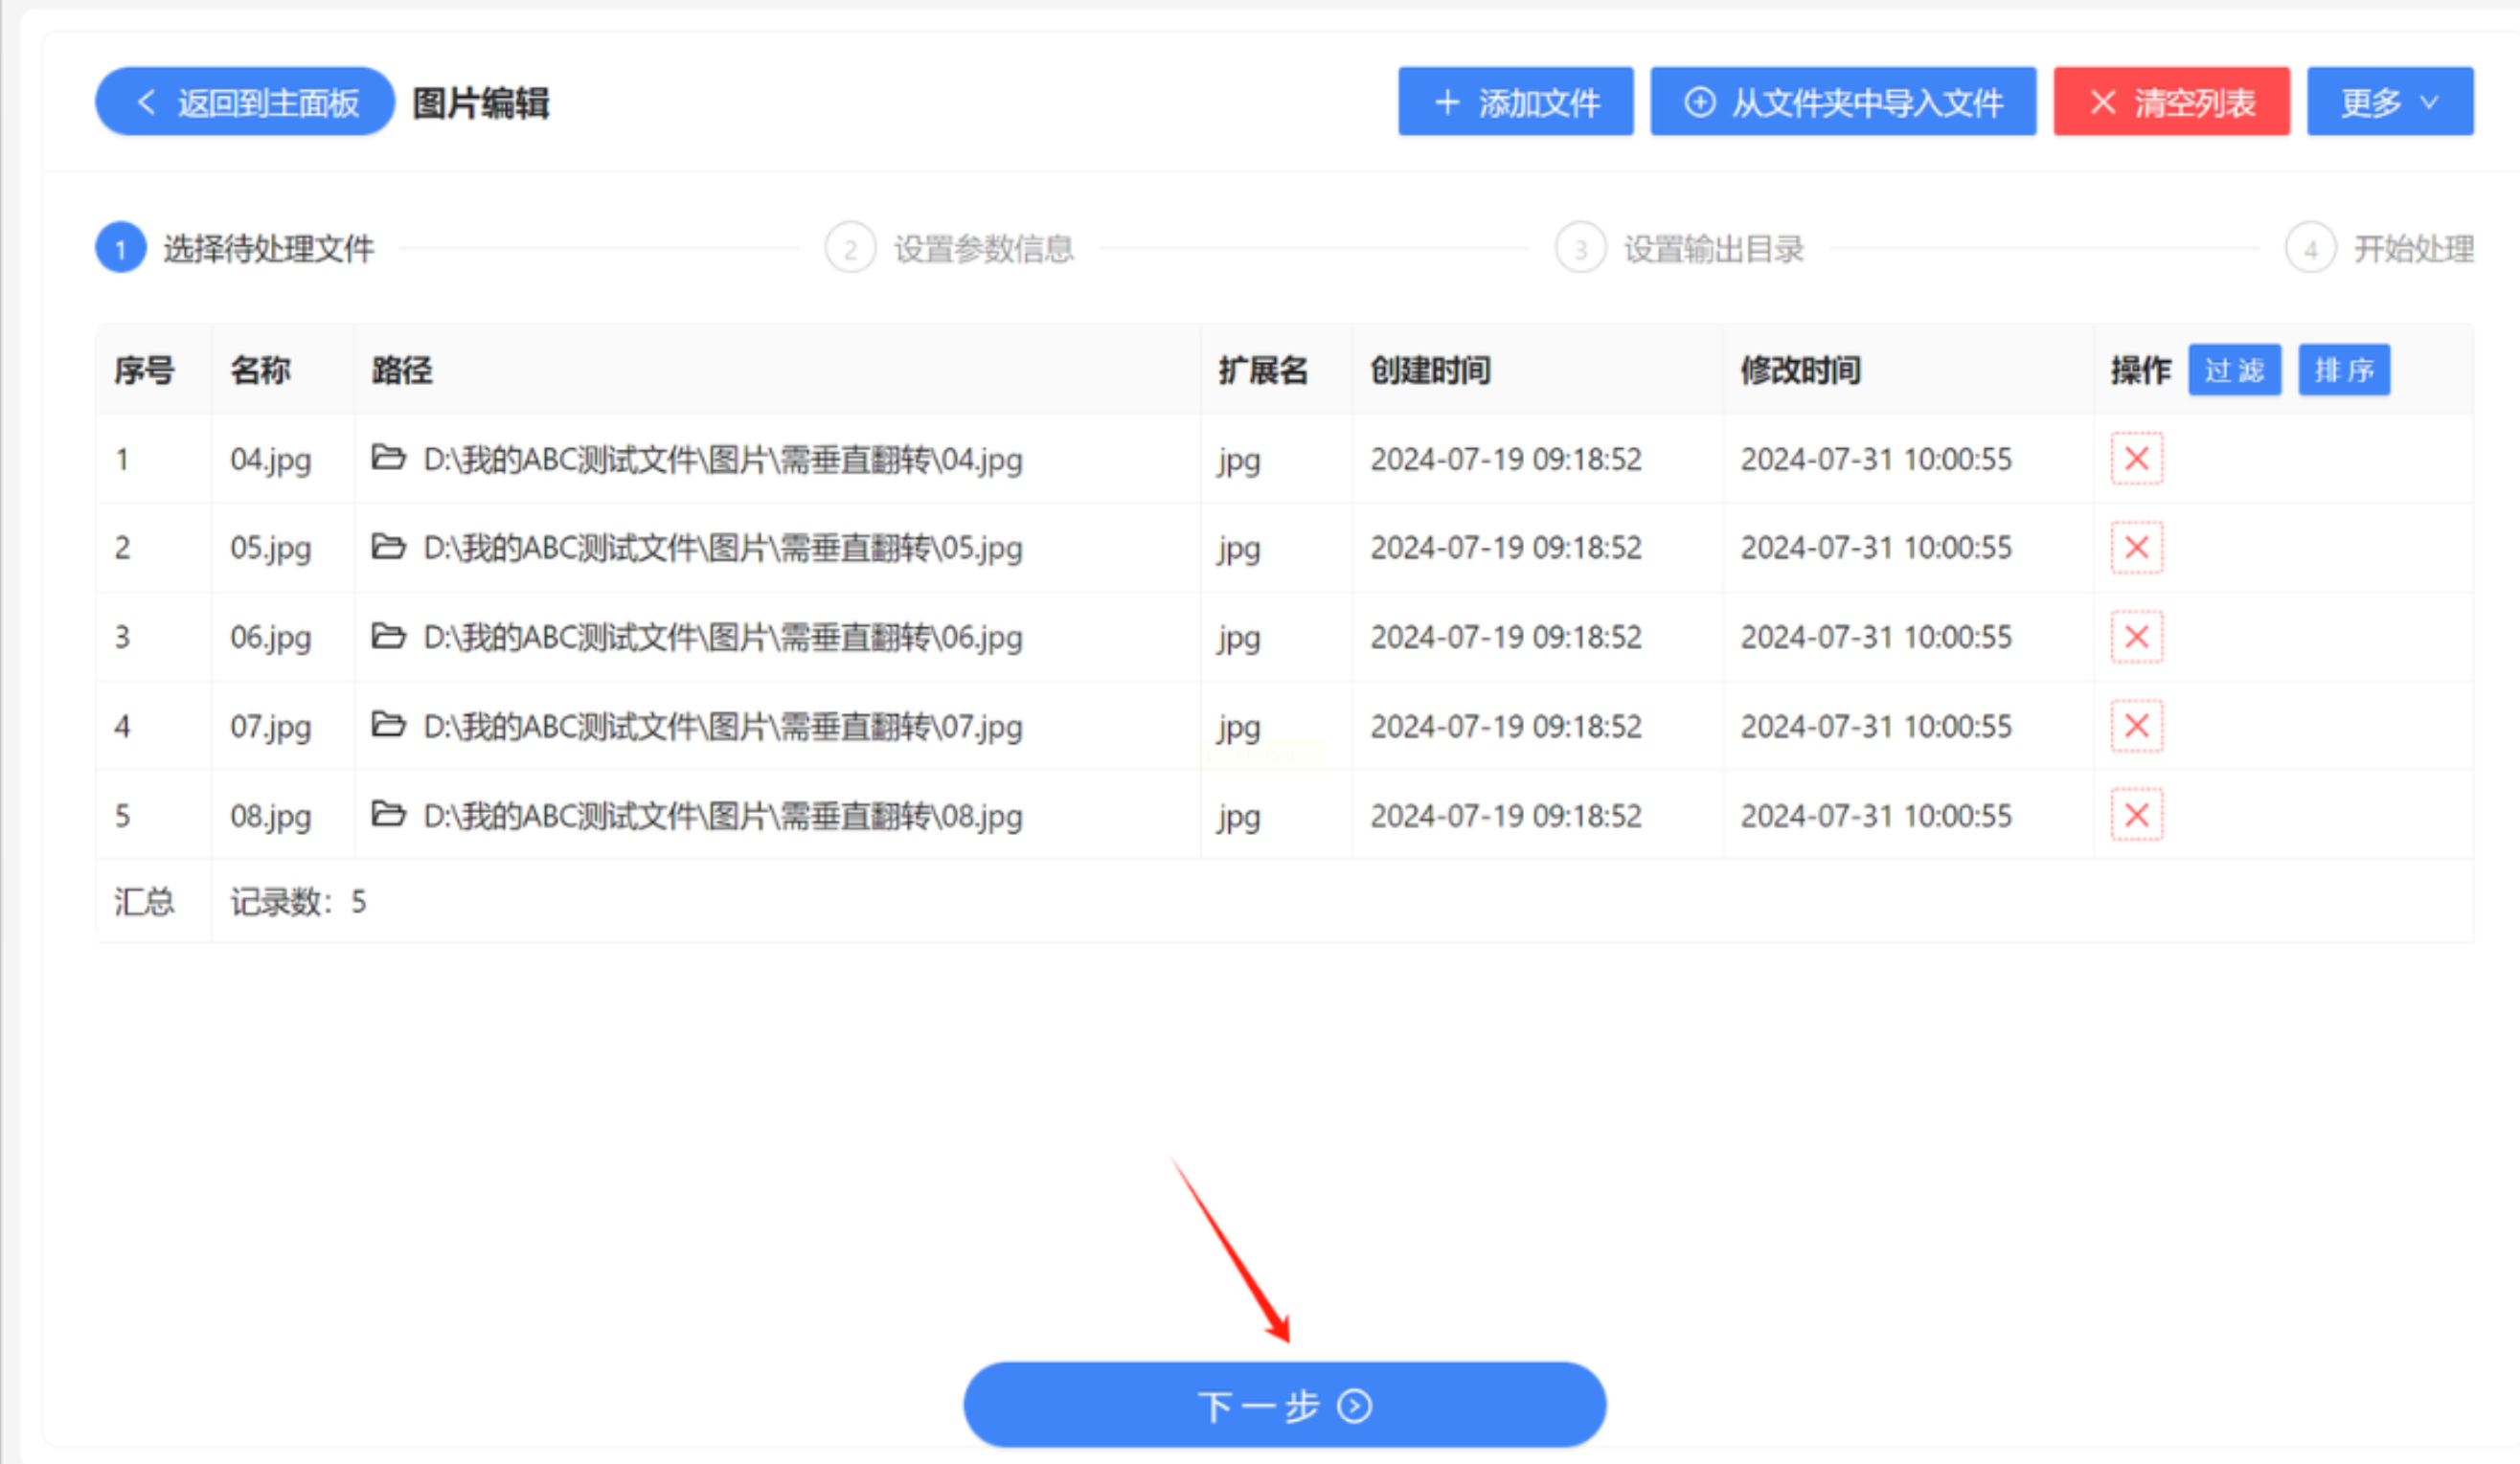
Task: Remove 06.jpg from the file list
Action: [x=2136, y=637]
